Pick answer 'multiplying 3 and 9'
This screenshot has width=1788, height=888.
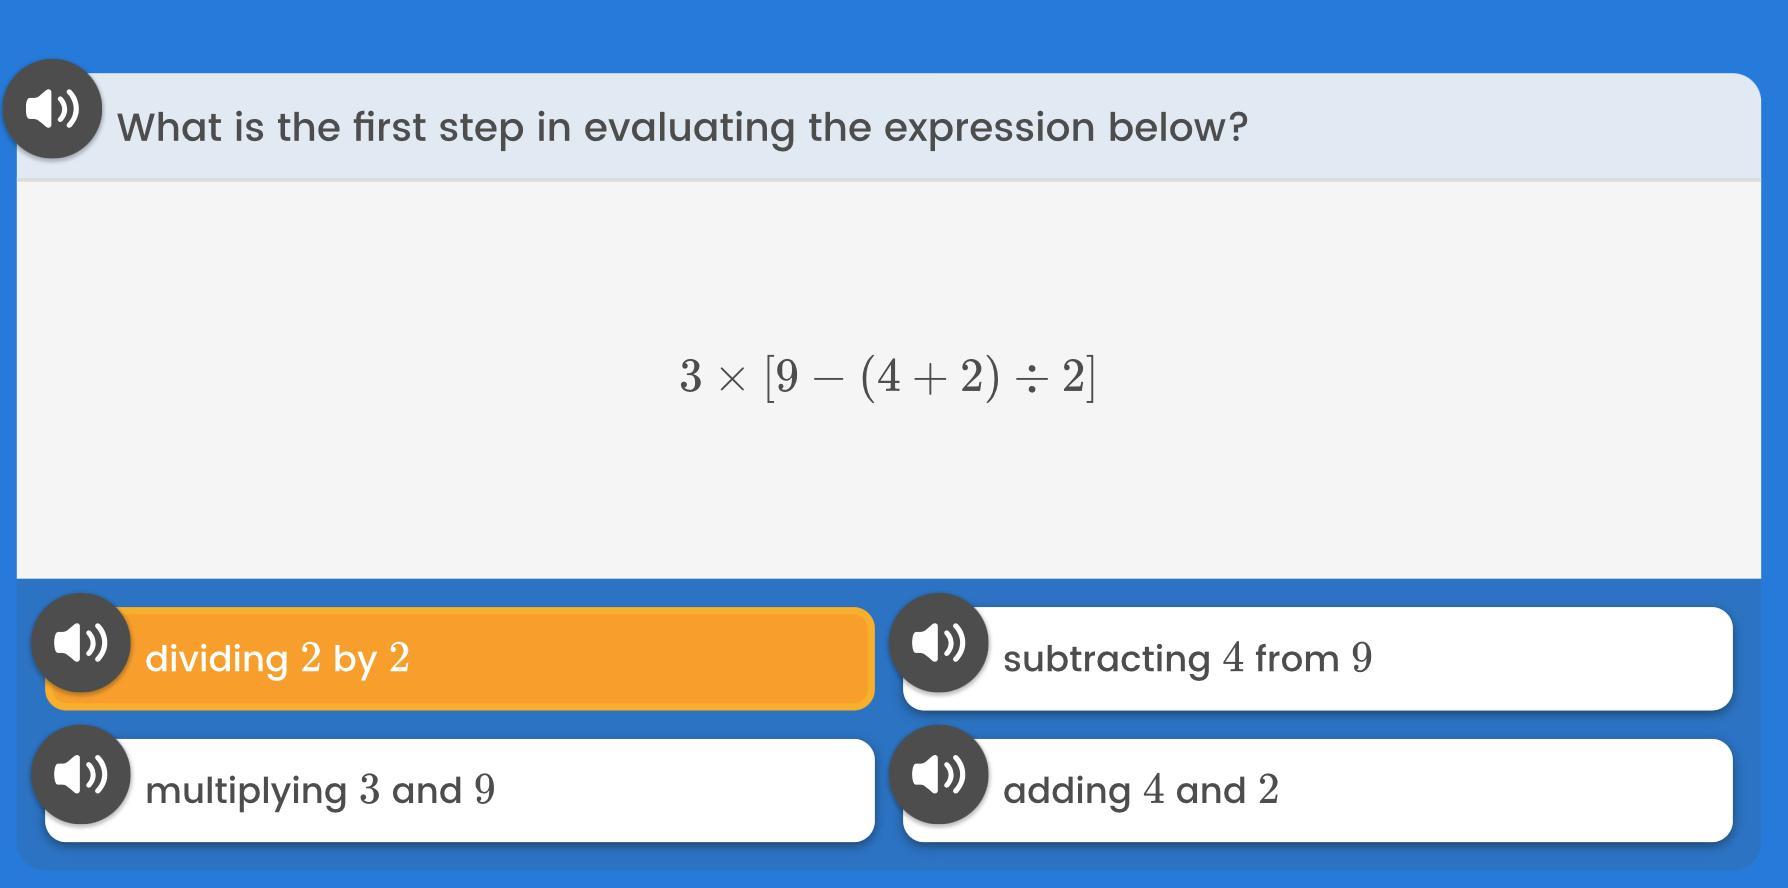[500, 791]
